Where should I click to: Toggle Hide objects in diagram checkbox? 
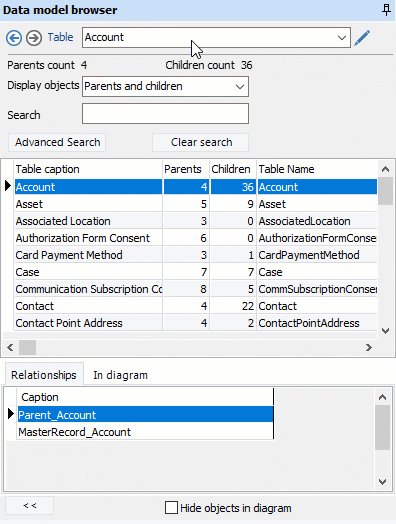(x=171, y=508)
